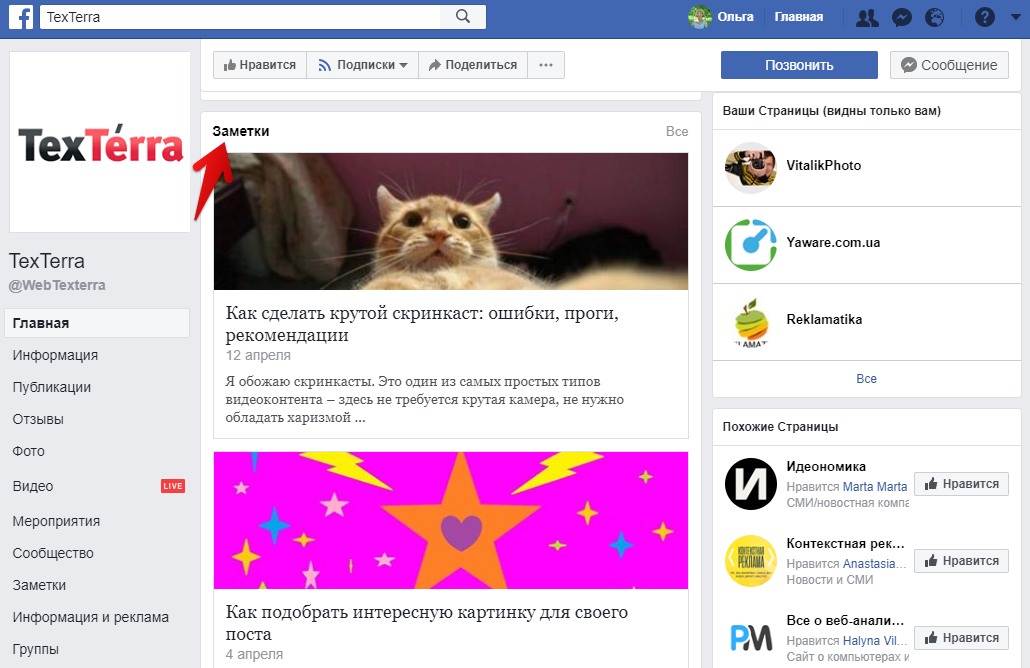Viewport: 1030px width, 668px height.
Task: Click the Facebook logo icon
Action: tap(20, 17)
